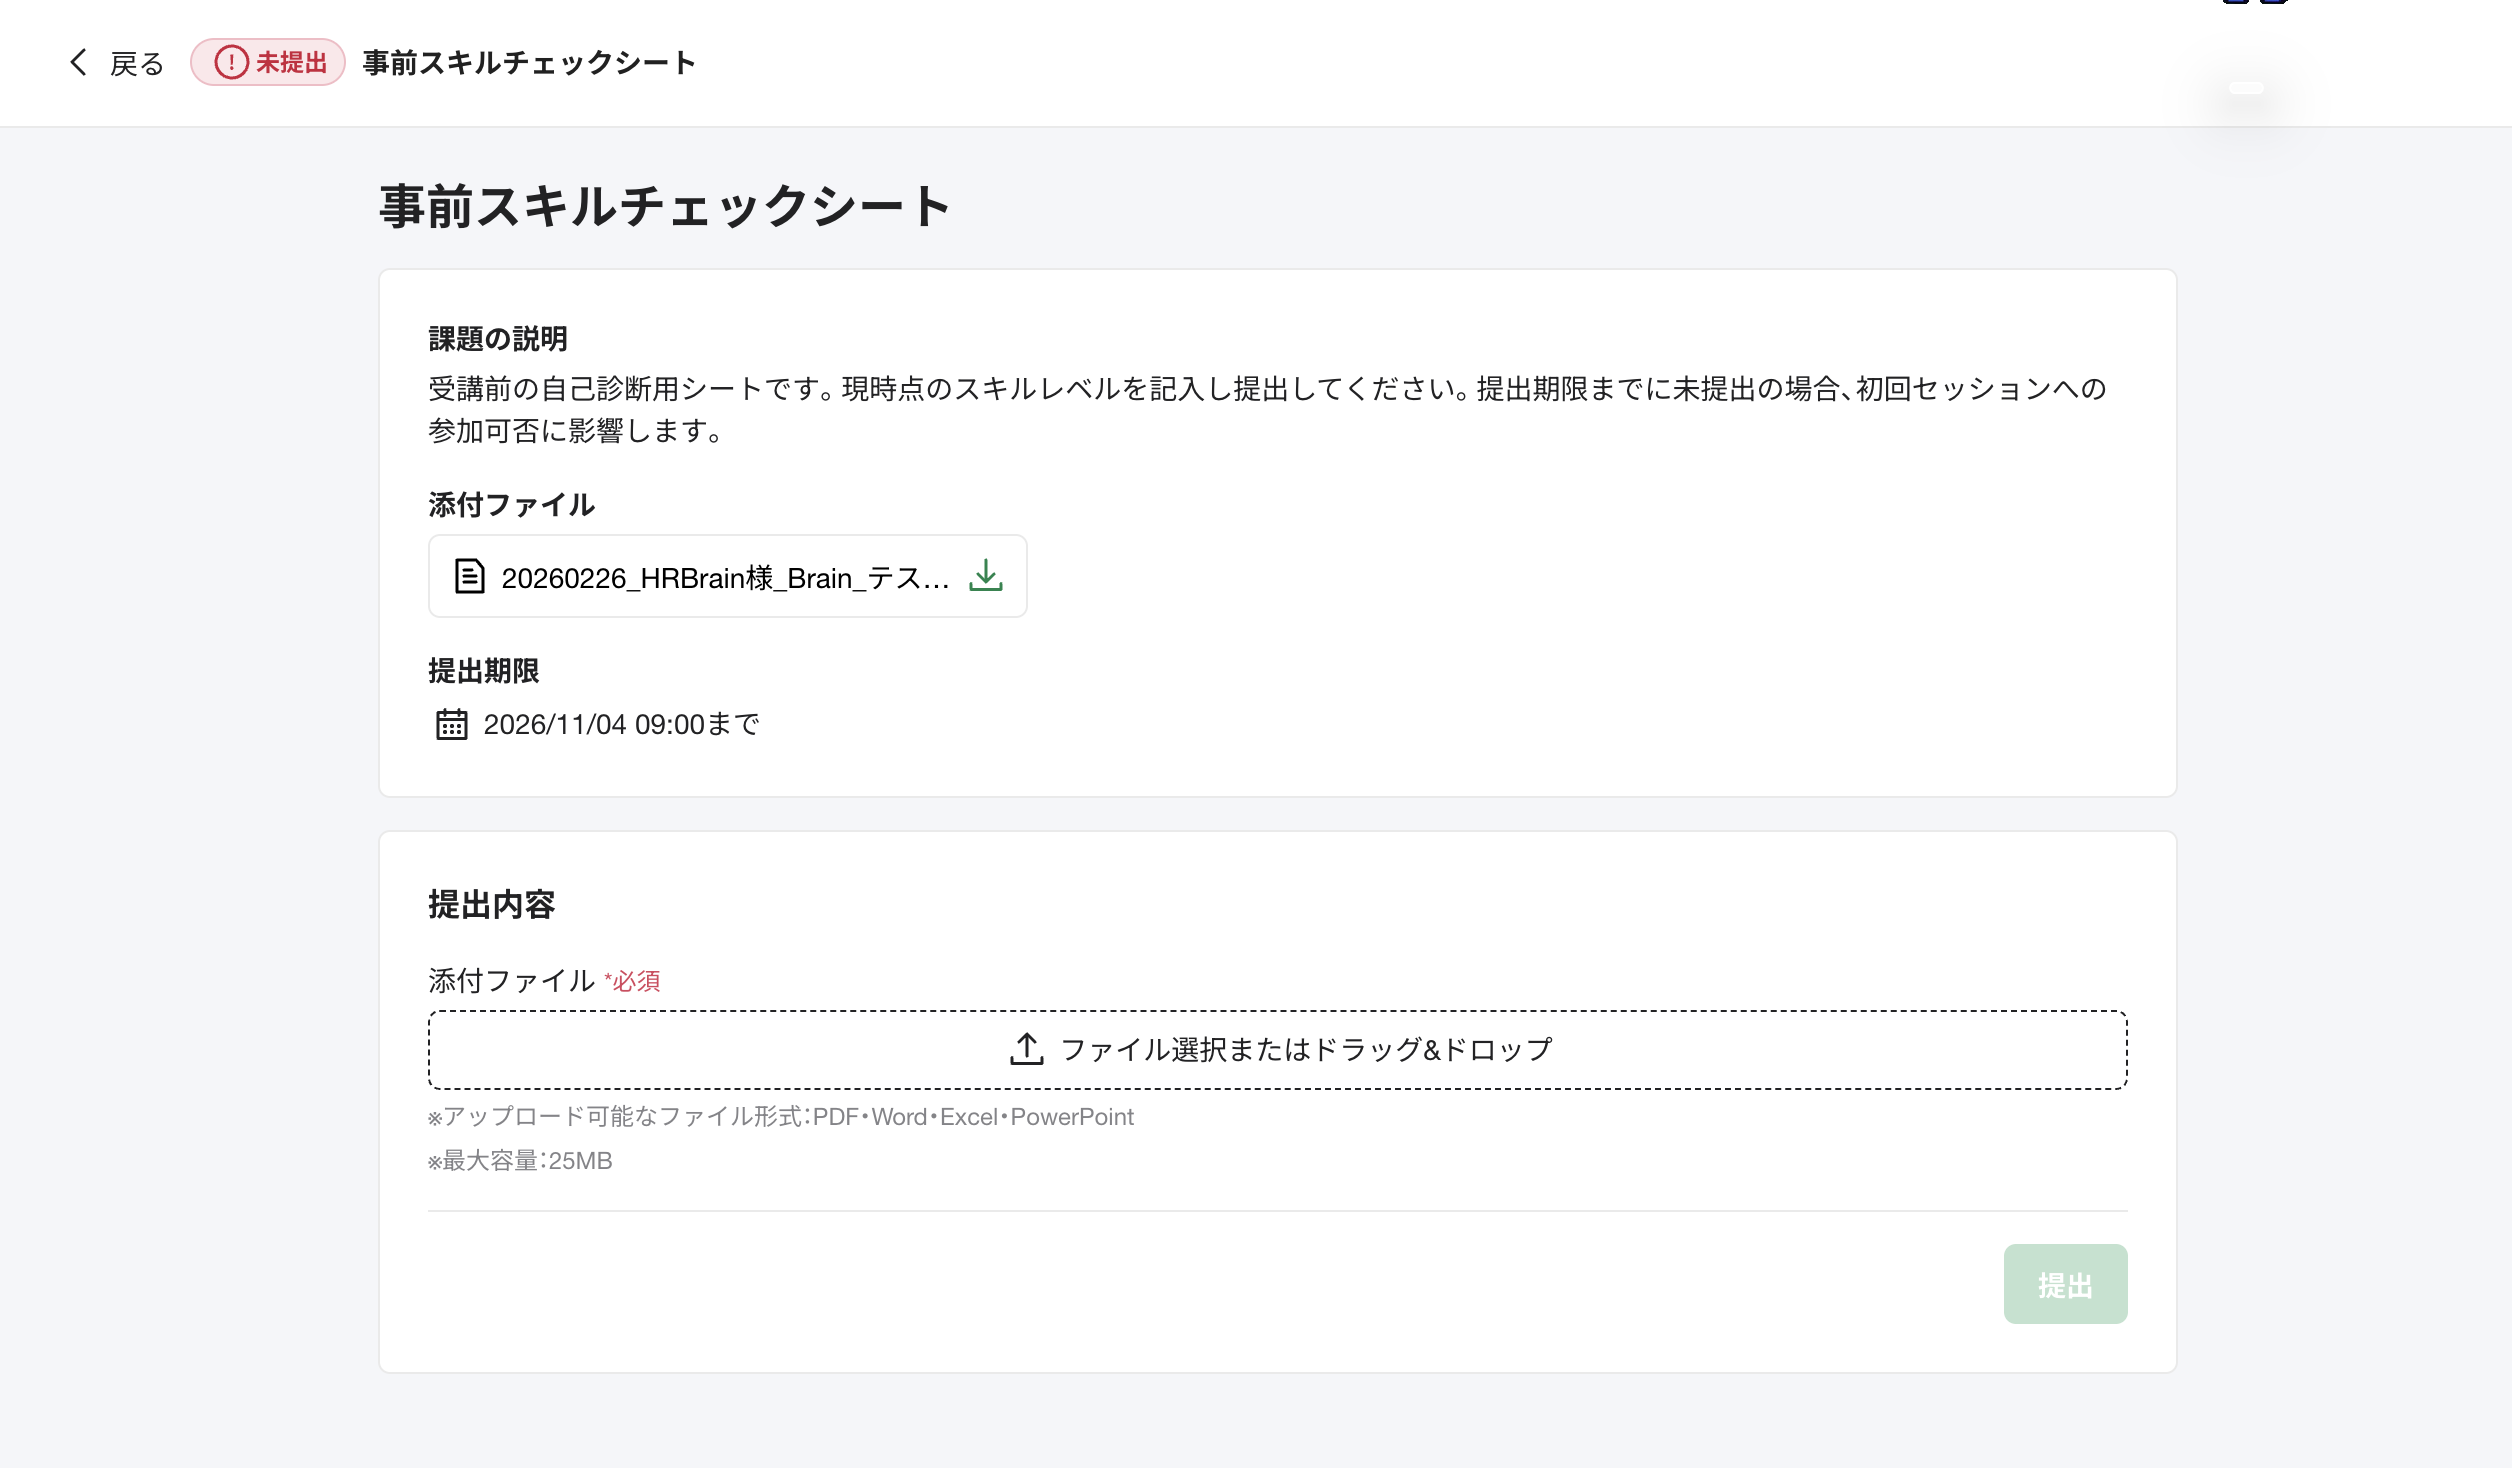Click the 未提出 status badge text
The width and height of the screenshot is (2512, 1468).
(291, 62)
